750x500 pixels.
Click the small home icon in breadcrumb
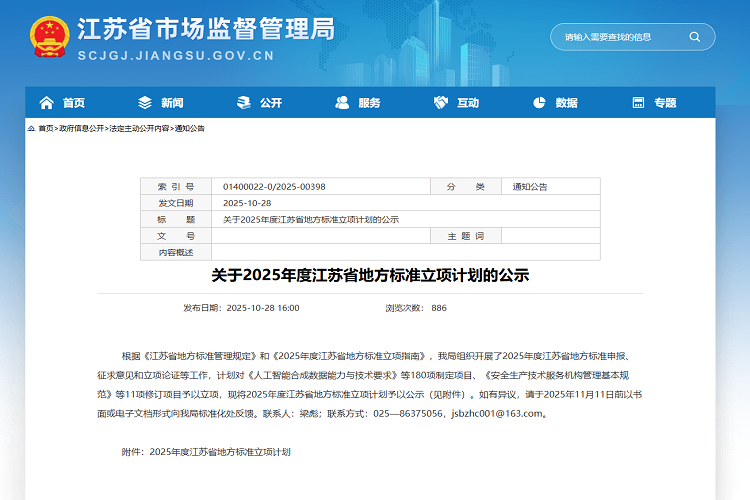pos(32,129)
